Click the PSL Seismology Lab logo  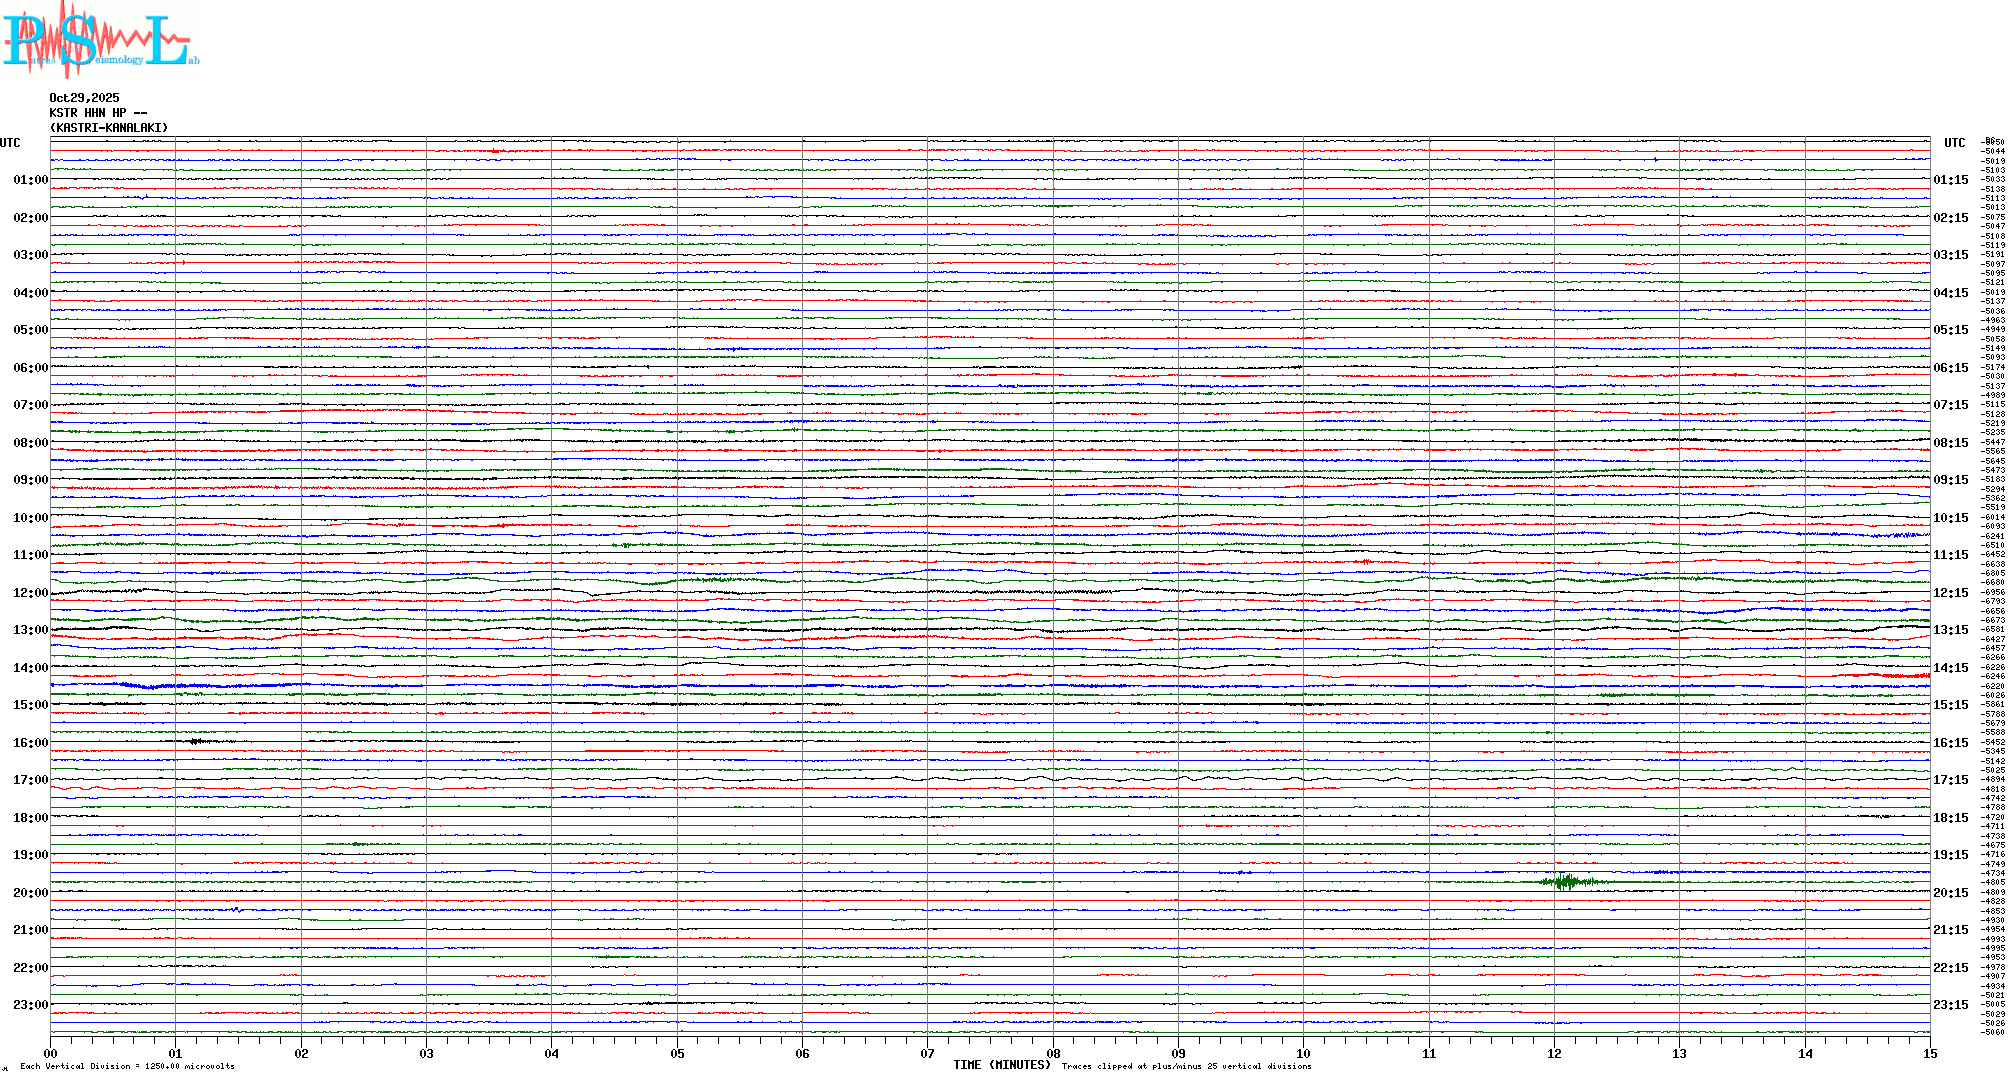click(100, 42)
